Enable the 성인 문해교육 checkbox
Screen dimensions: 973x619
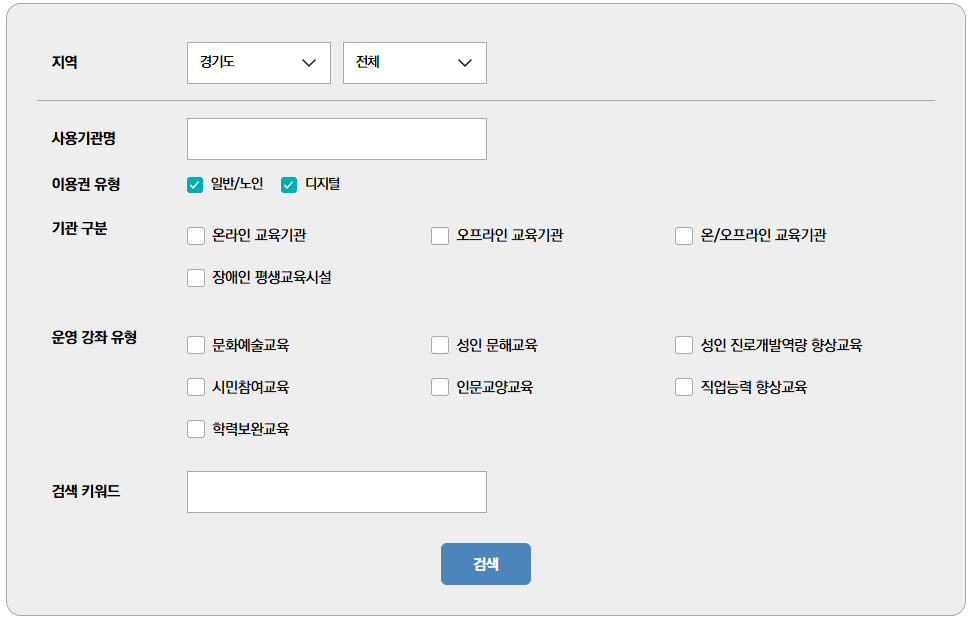tap(440, 345)
